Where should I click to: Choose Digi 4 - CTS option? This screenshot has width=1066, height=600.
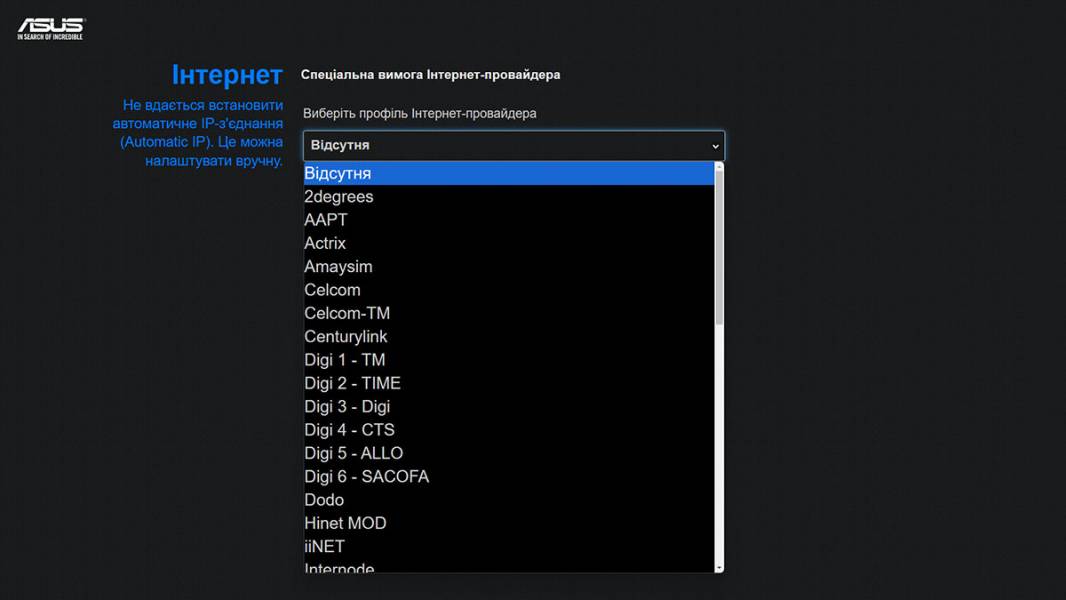click(x=509, y=429)
